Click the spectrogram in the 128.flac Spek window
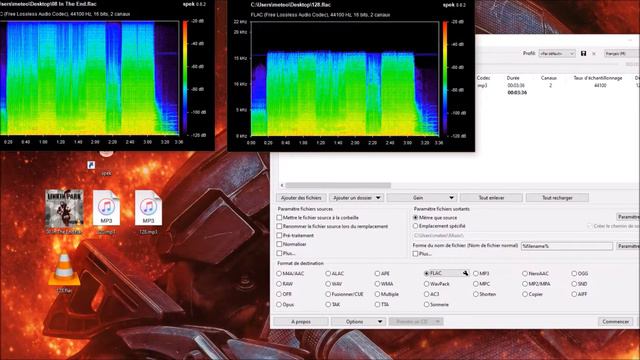 [x=345, y=78]
